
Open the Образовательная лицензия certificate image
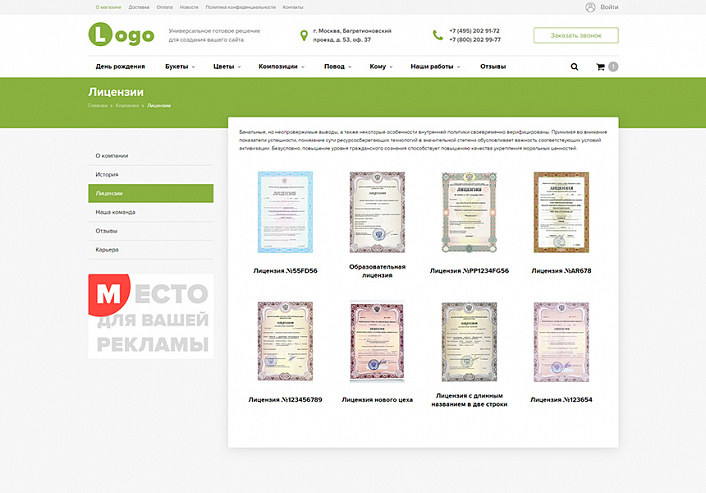pos(377,212)
